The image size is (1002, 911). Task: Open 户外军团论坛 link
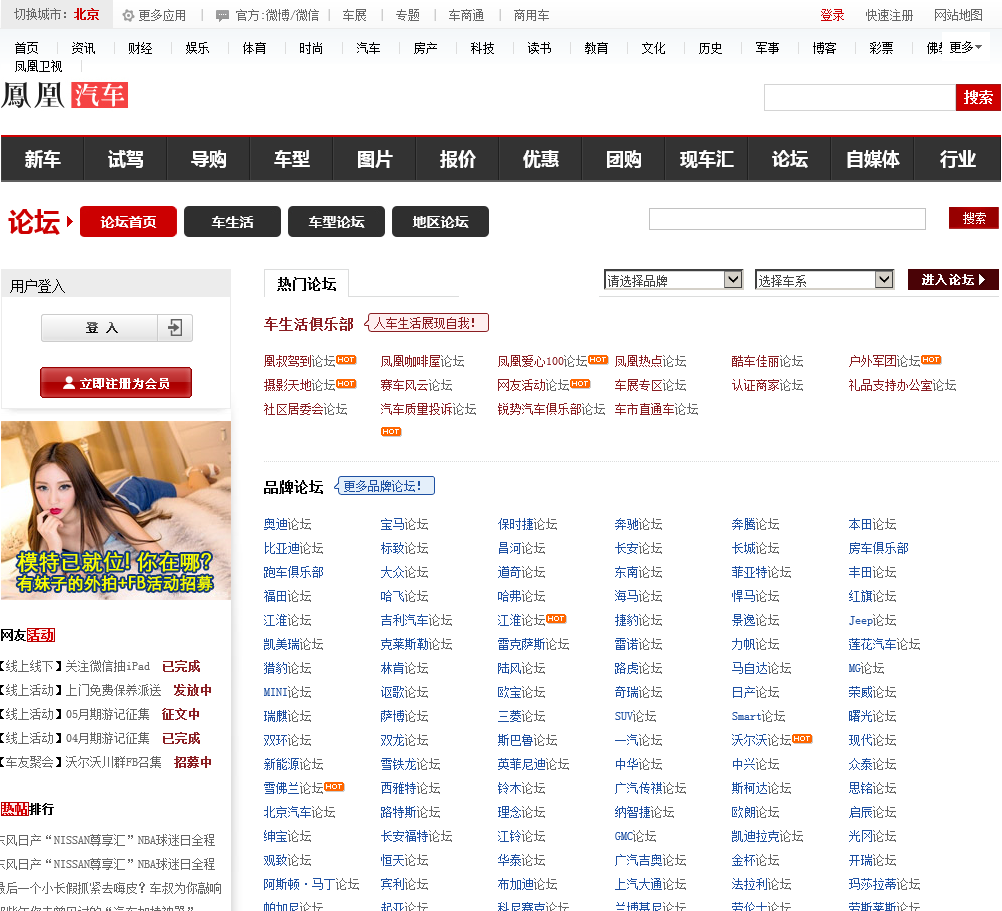point(884,361)
